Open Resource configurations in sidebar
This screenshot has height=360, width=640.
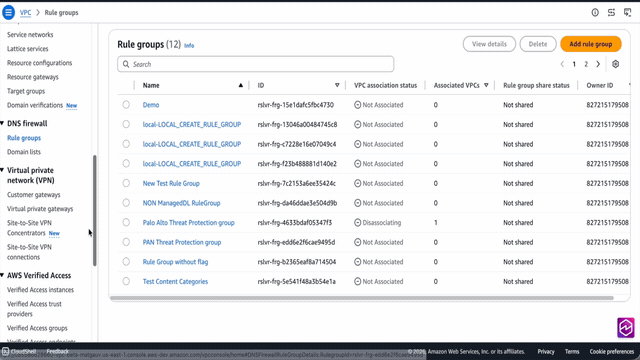point(39,63)
